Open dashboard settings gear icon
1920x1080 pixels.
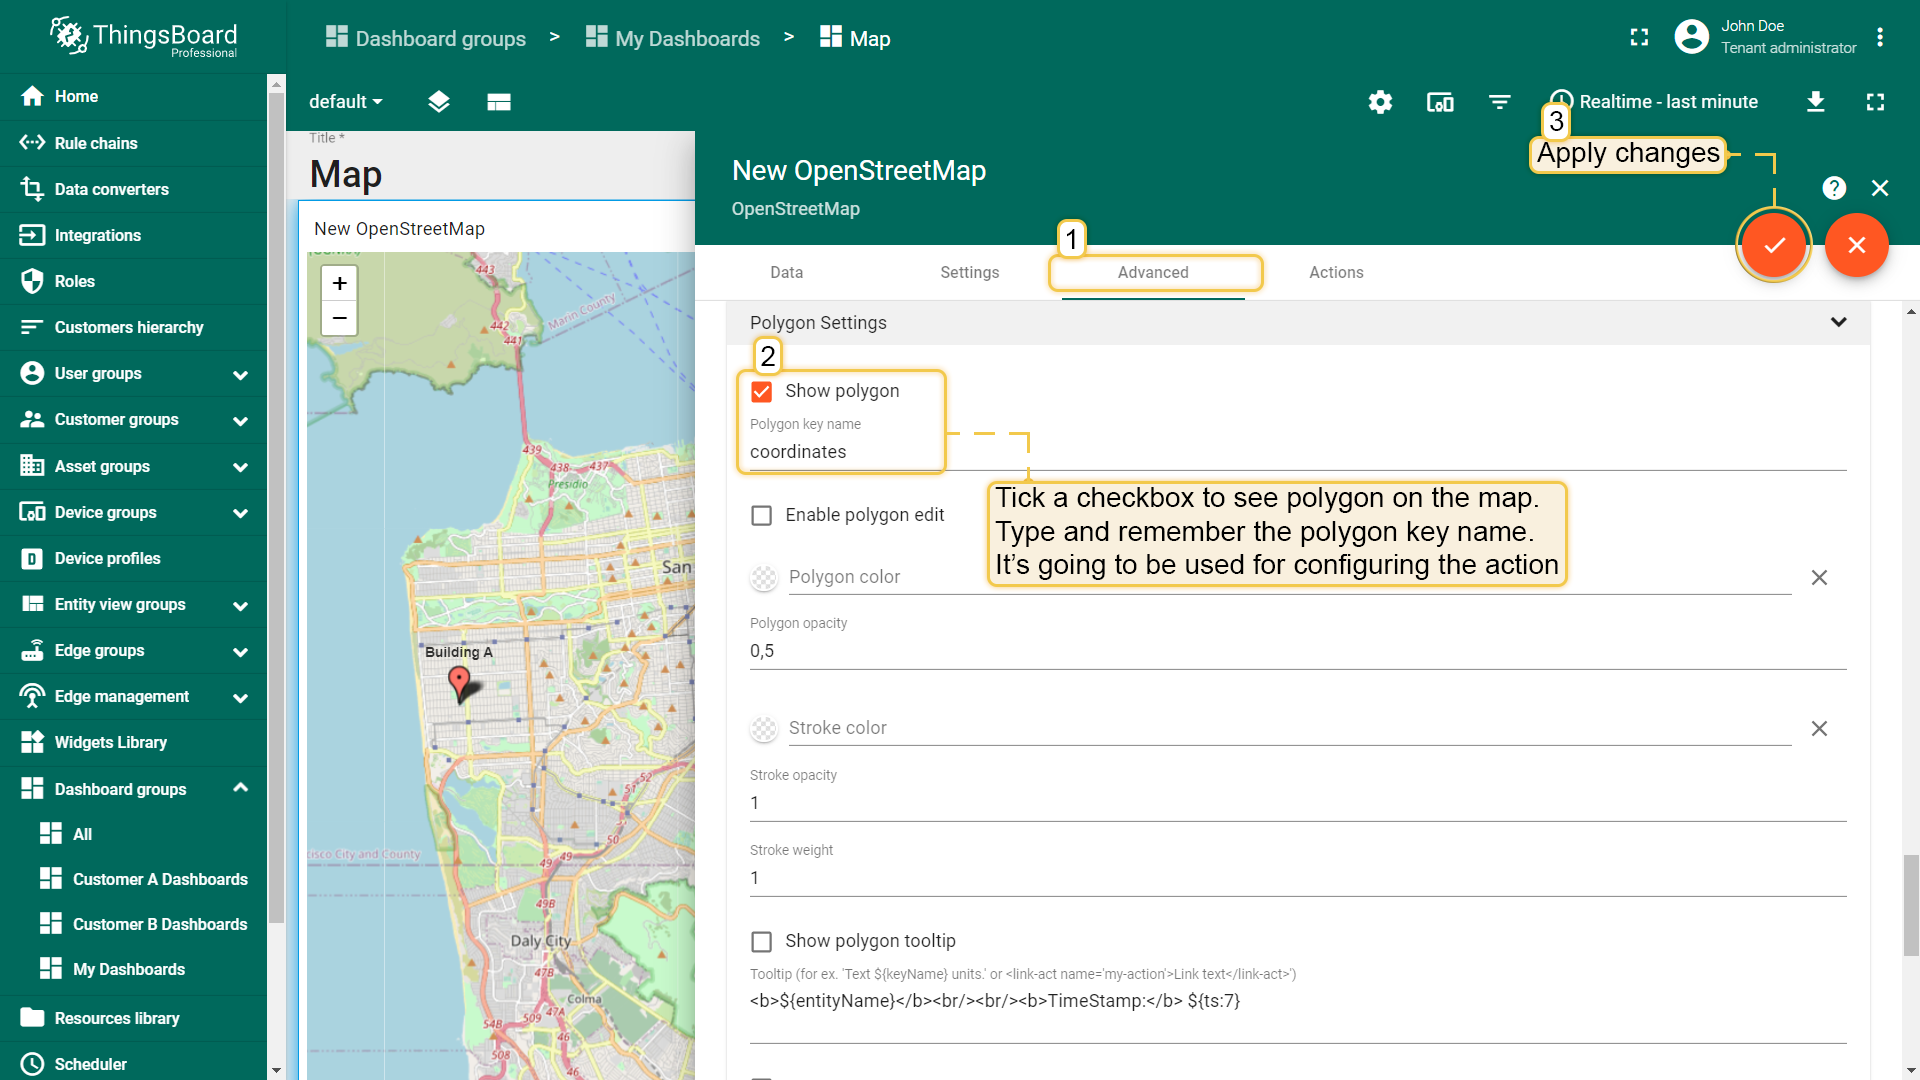click(x=1380, y=102)
